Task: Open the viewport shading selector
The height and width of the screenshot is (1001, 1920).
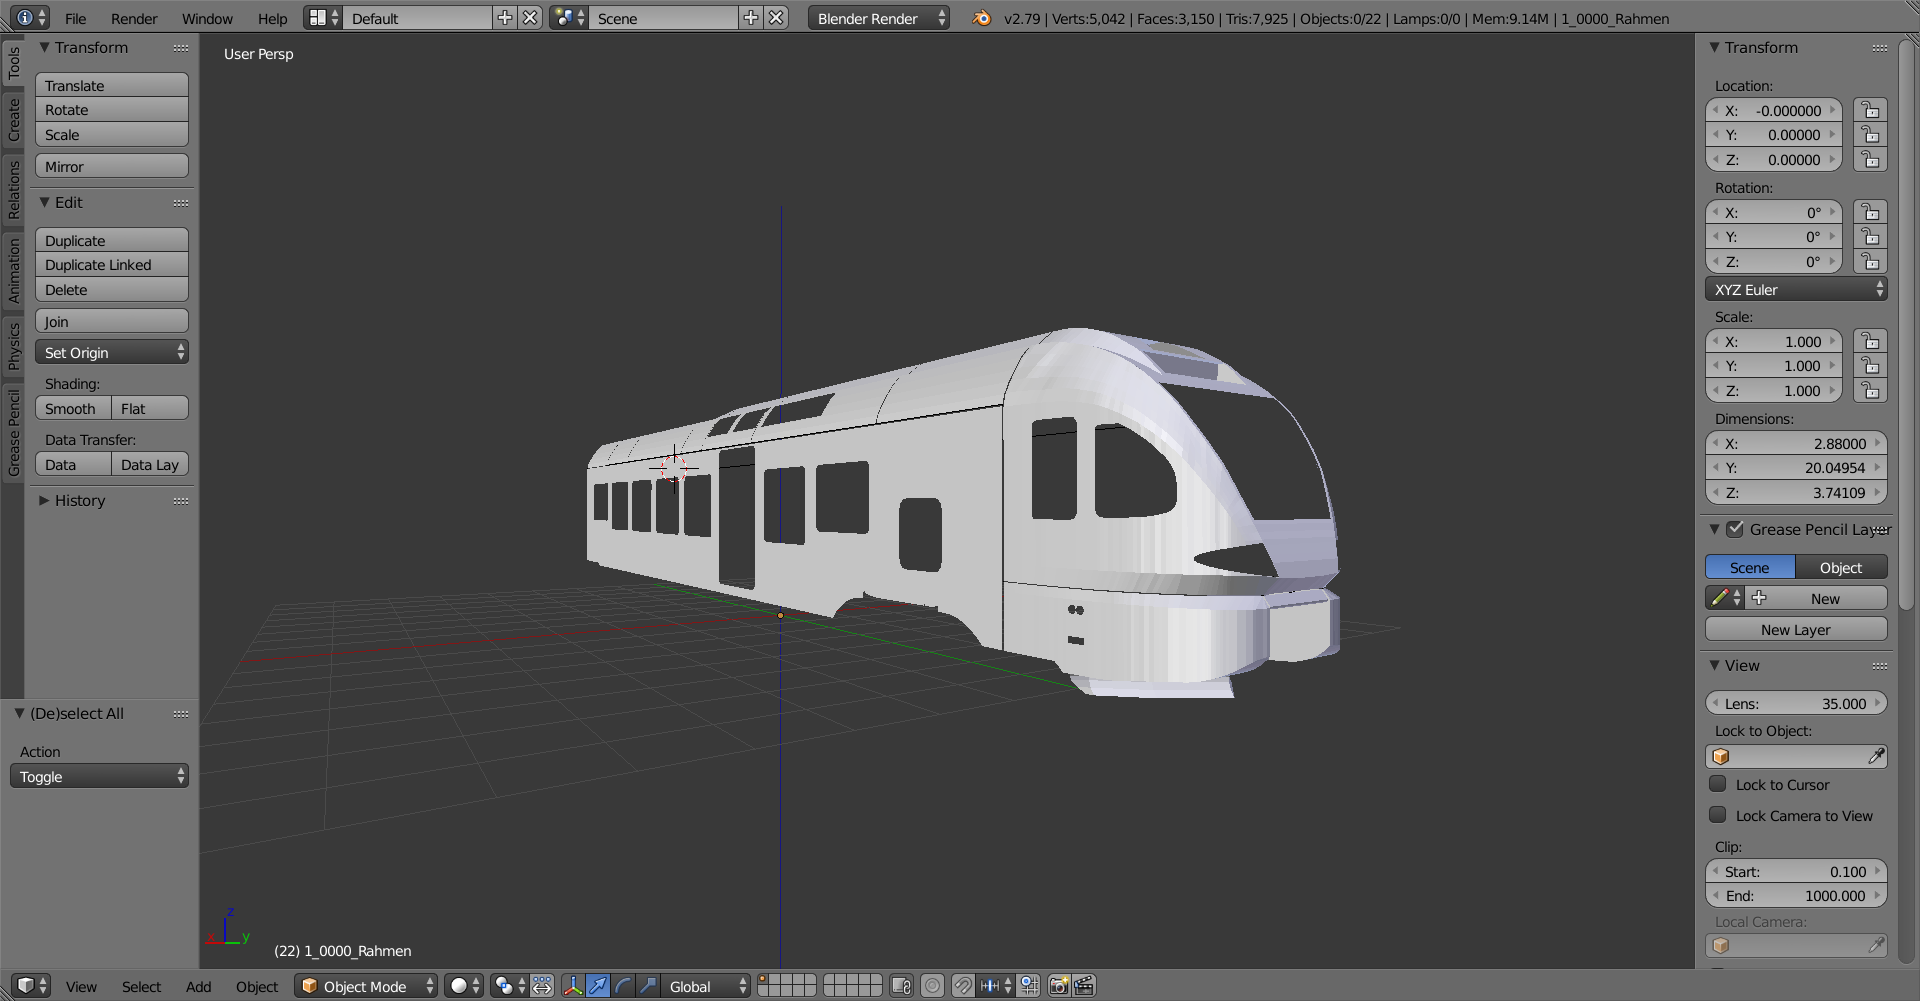Action: [x=464, y=986]
